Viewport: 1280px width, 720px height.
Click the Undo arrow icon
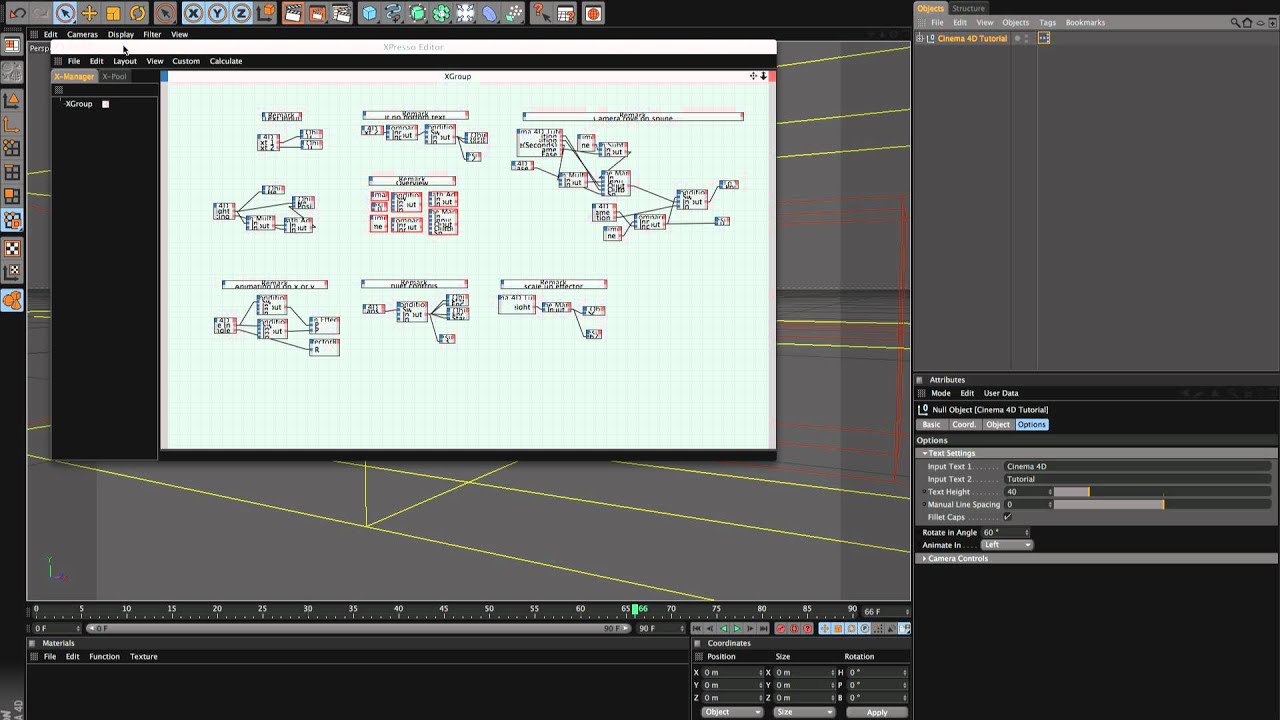pyautogui.click(x=17, y=13)
